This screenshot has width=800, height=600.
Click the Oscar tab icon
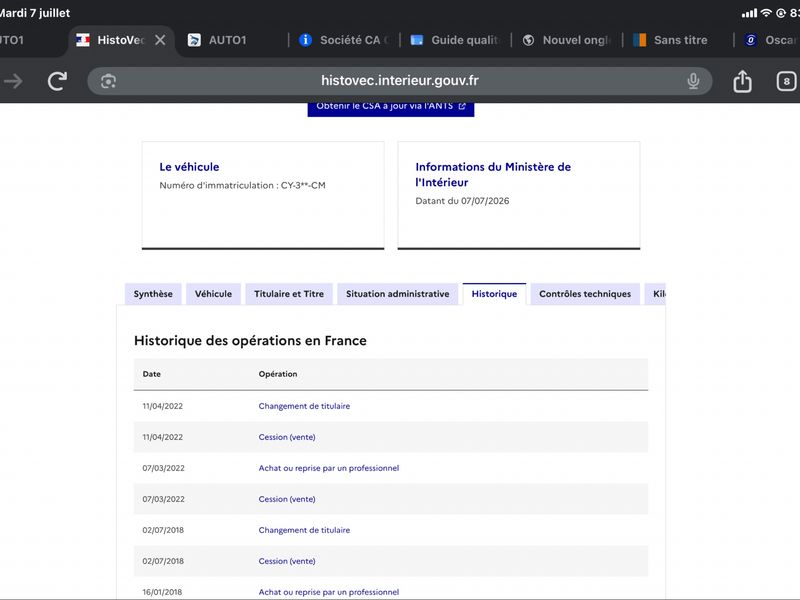tap(751, 40)
